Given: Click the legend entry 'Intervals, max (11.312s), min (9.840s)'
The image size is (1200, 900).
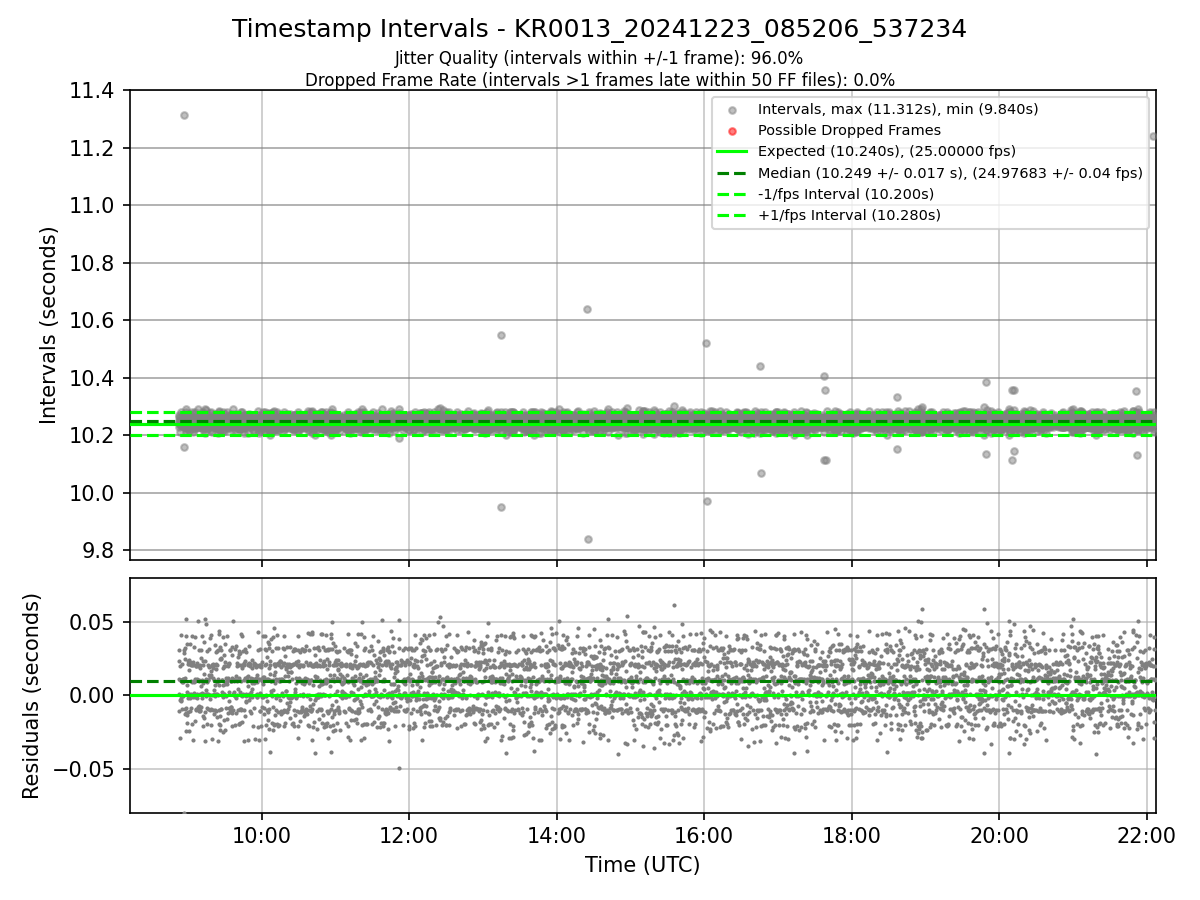Looking at the screenshot, I should pyautogui.click(x=899, y=109).
